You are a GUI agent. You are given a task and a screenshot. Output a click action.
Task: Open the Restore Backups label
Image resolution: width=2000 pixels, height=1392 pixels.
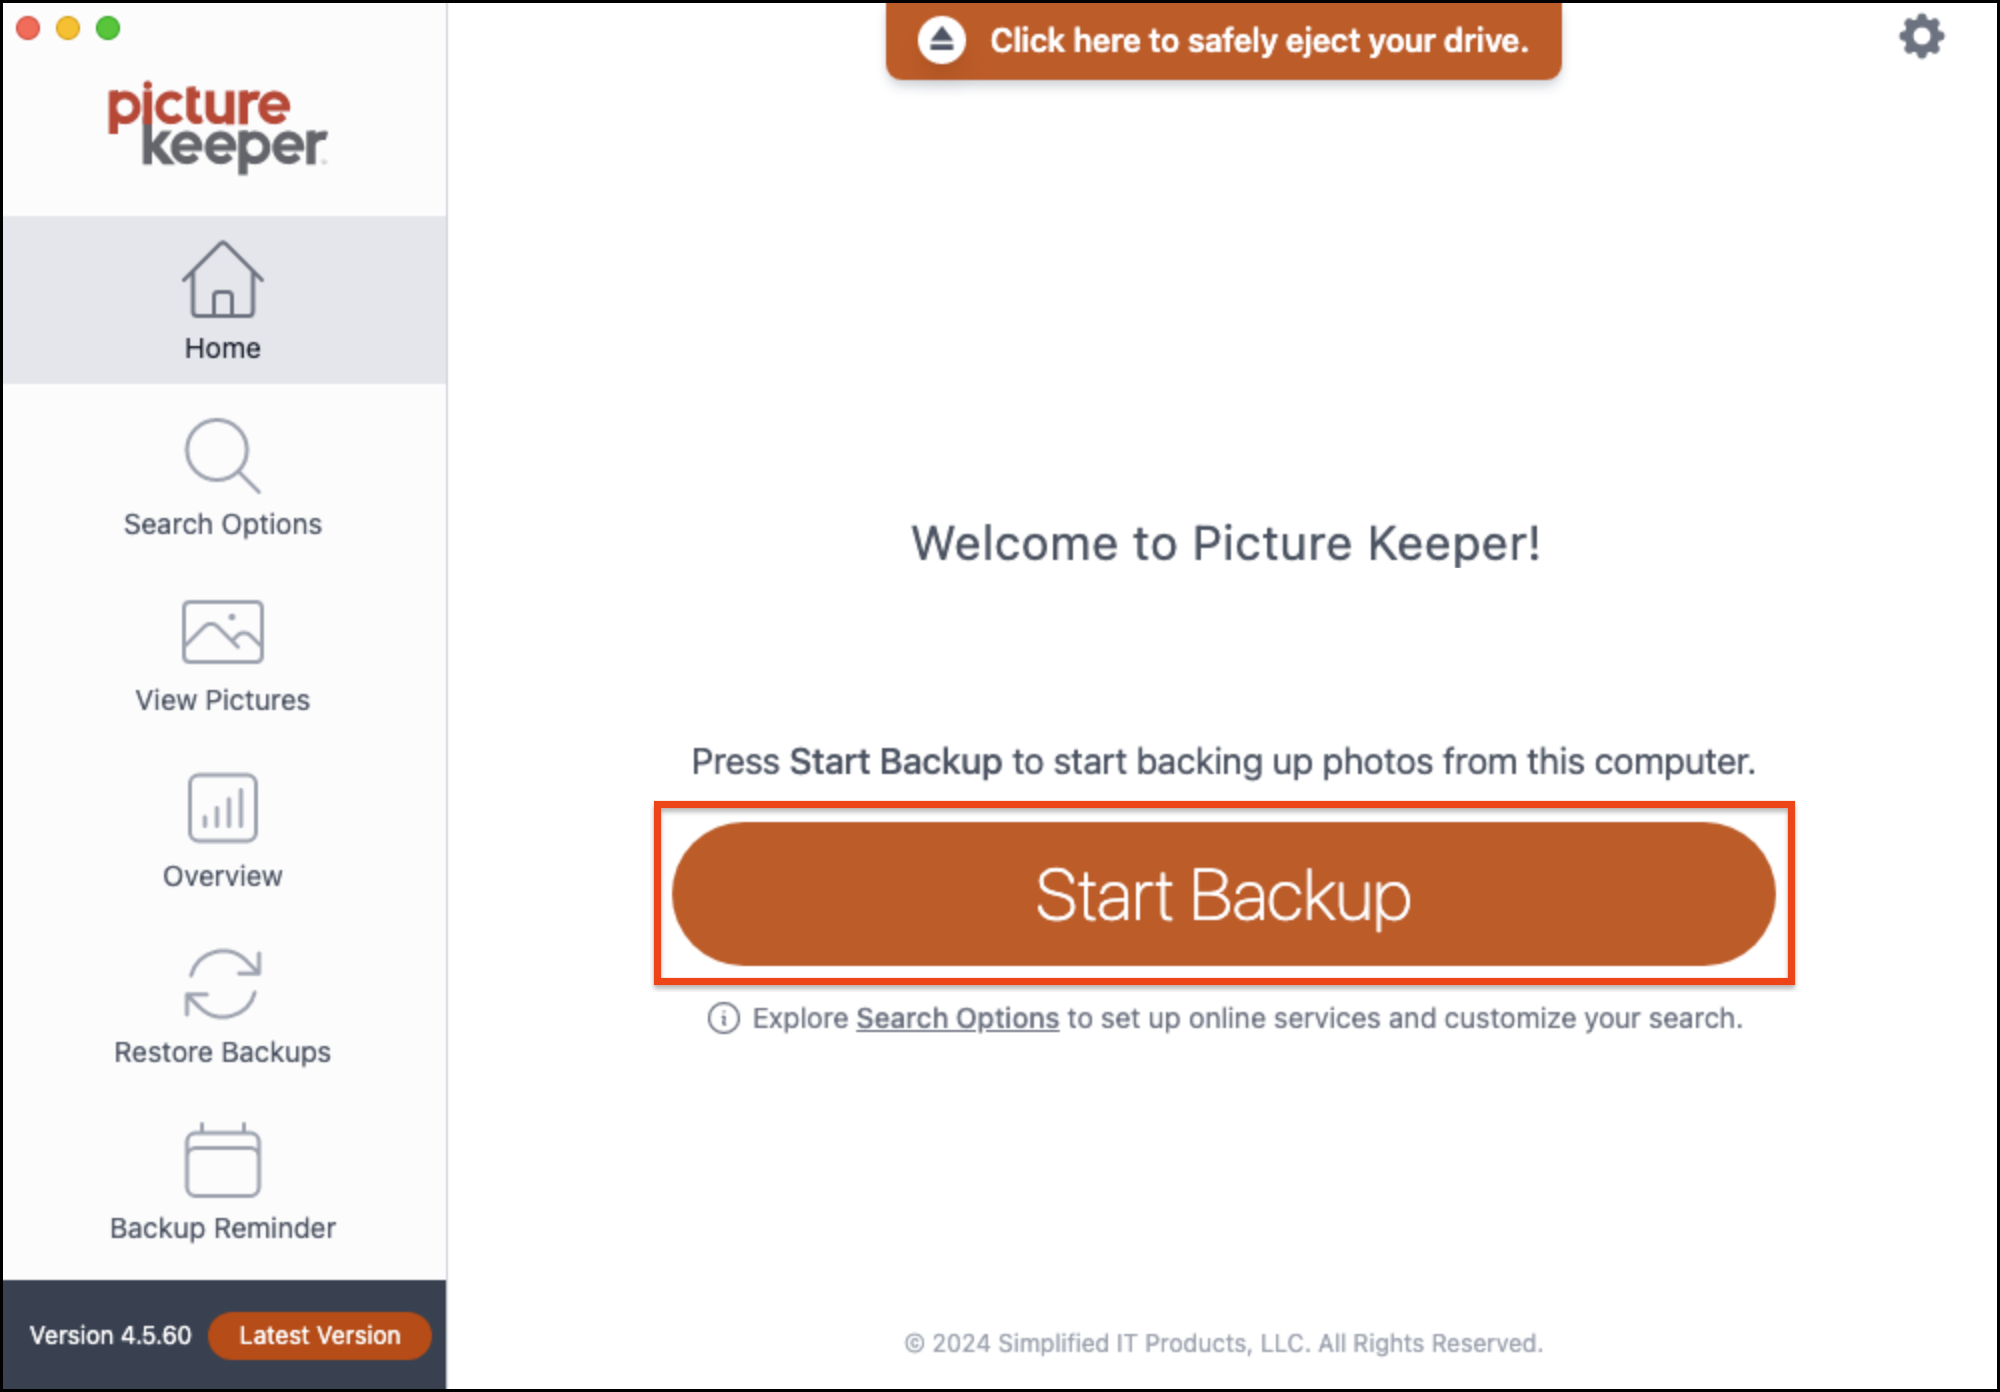point(222,1052)
